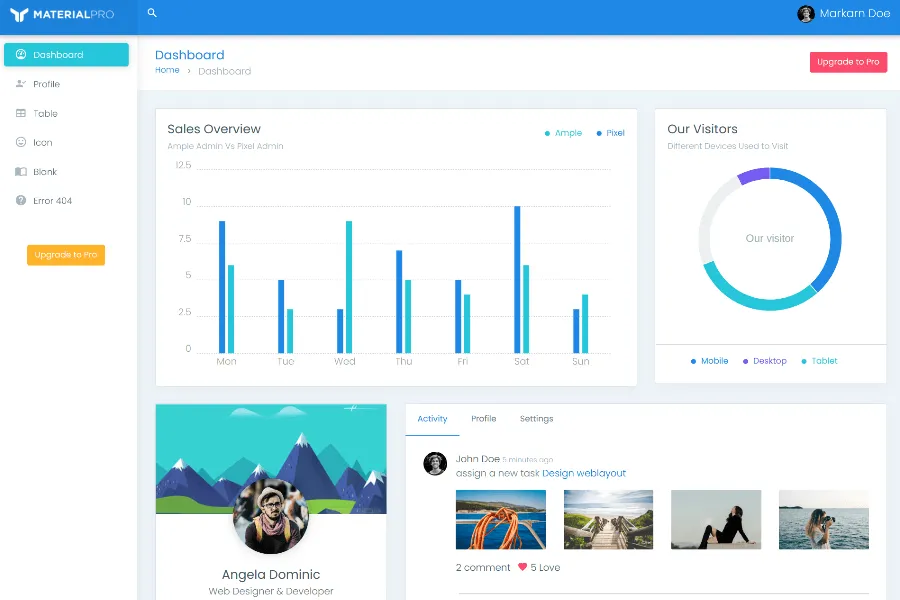900x600 pixels.
Task: Click the Blank page sidebar icon
Action: 21,172
